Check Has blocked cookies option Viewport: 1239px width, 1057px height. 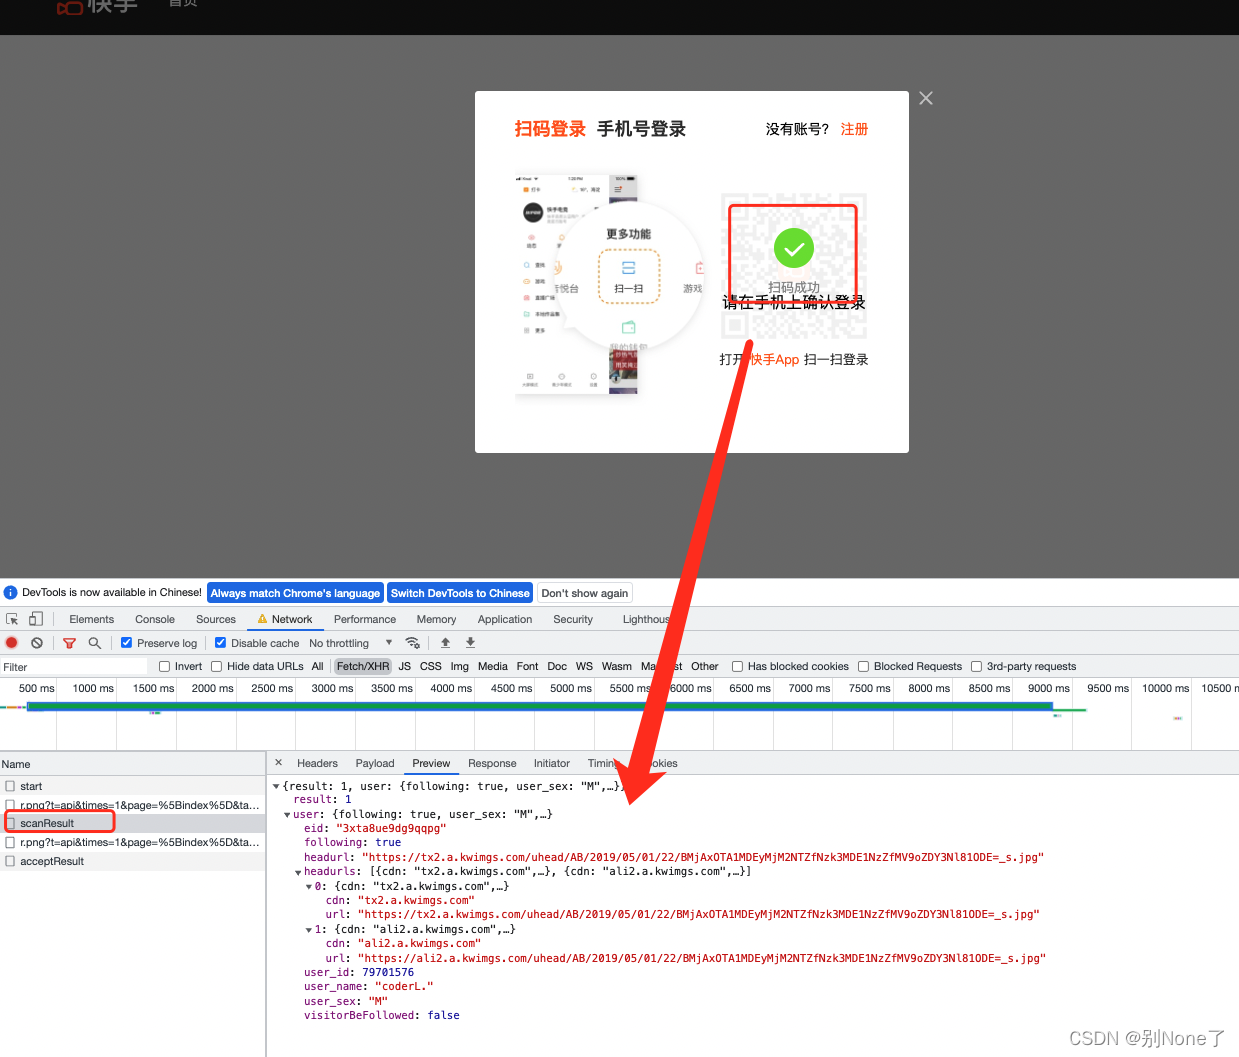tap(737, 666)
